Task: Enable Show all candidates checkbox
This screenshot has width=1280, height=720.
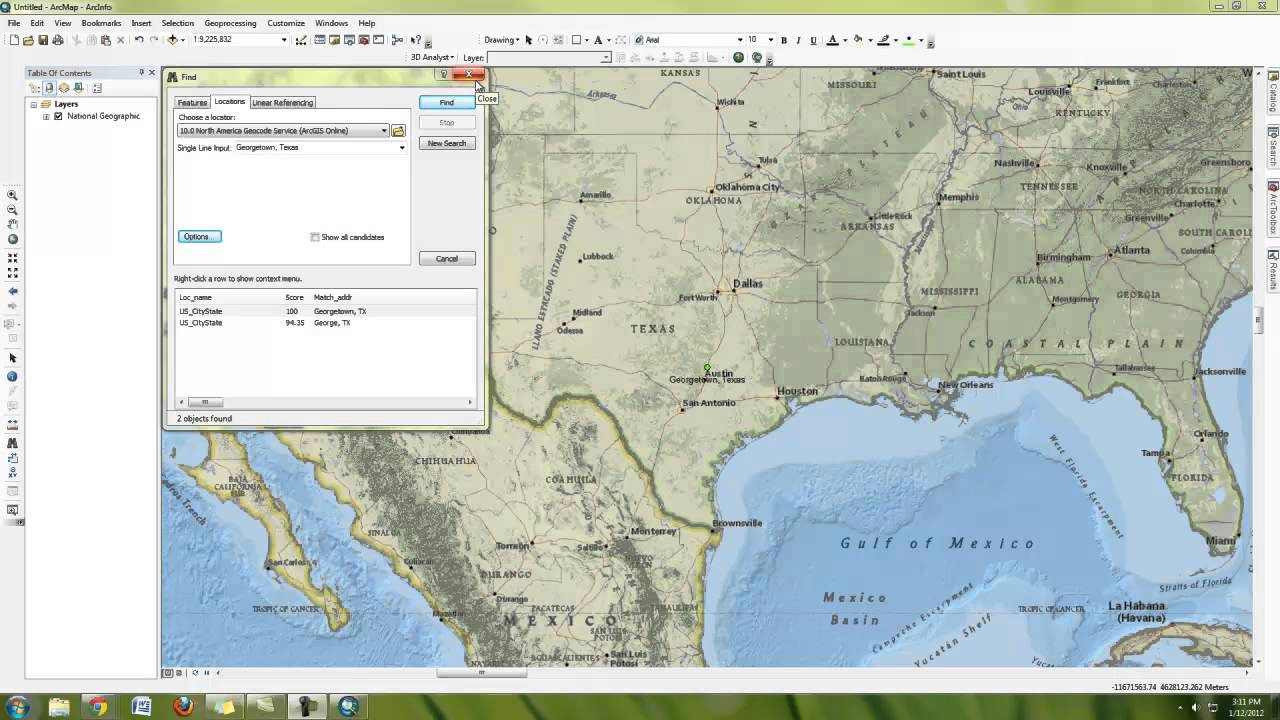Action: click(315, 237)
